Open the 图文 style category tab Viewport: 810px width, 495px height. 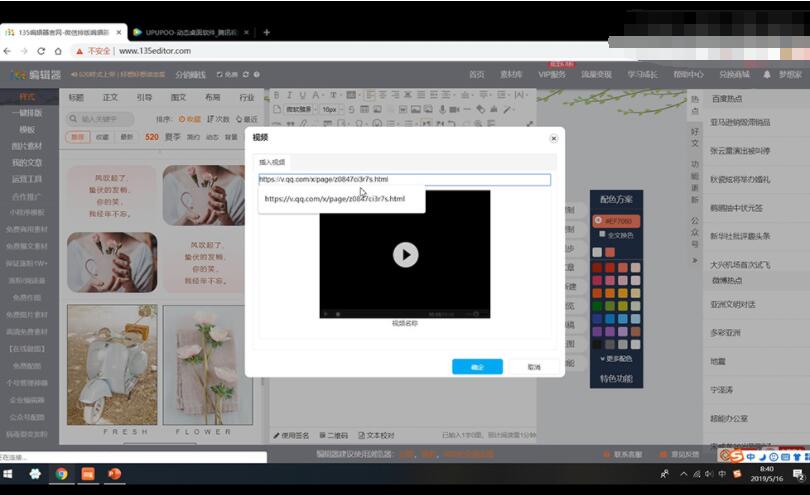click(178, 97)
